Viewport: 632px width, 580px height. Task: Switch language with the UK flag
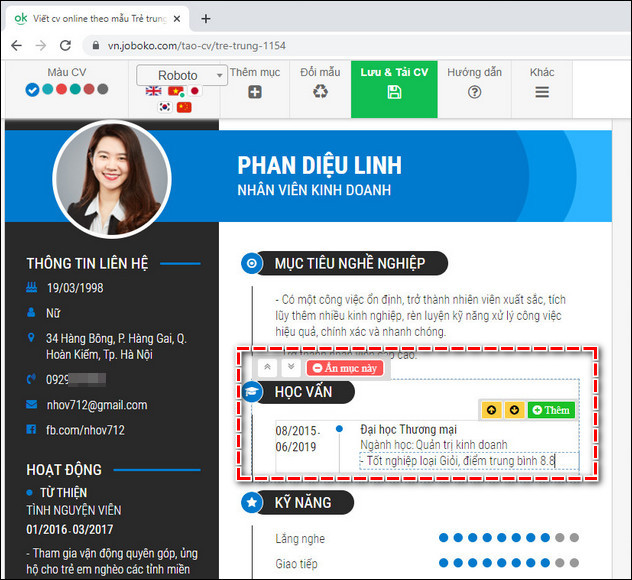[x=154, y=91]
